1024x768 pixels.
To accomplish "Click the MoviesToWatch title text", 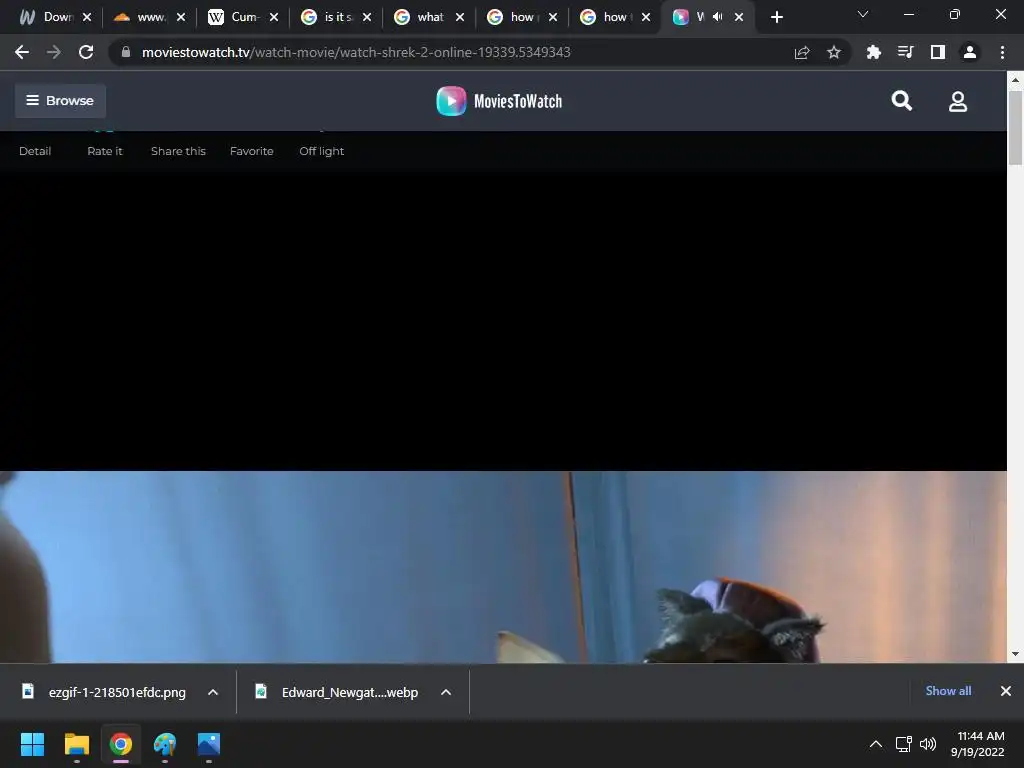I will (x=518, y=101).
